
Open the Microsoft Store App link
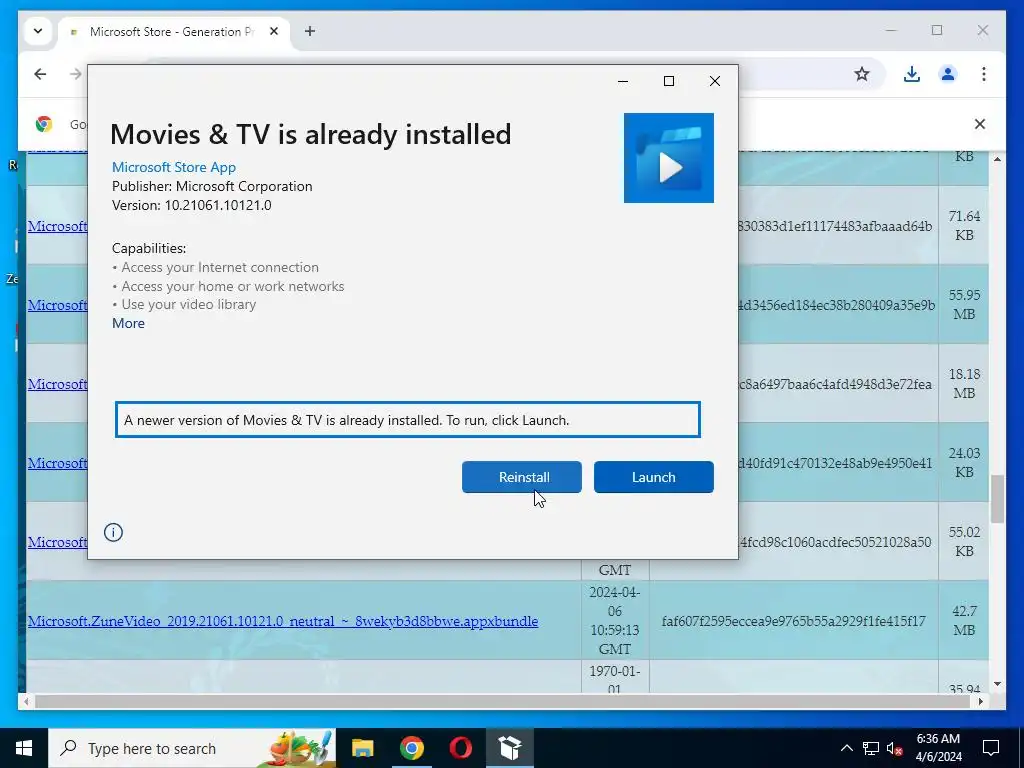pyautogui.click(x=174, y=167)
